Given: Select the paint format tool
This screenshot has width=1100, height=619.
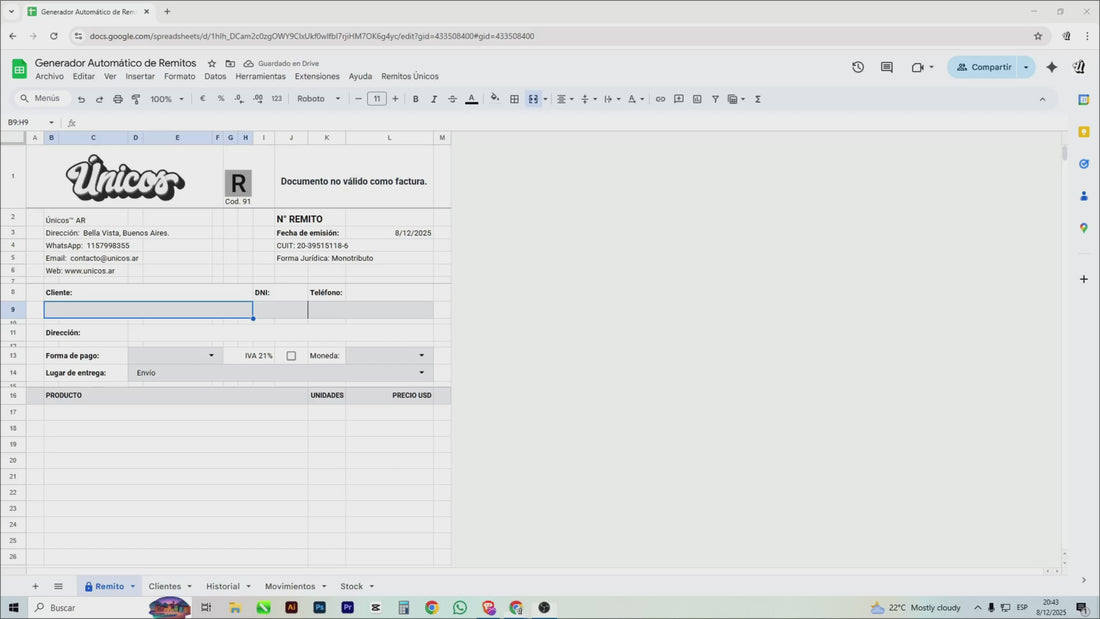Looking at the screenshot, I should (136, 99).
